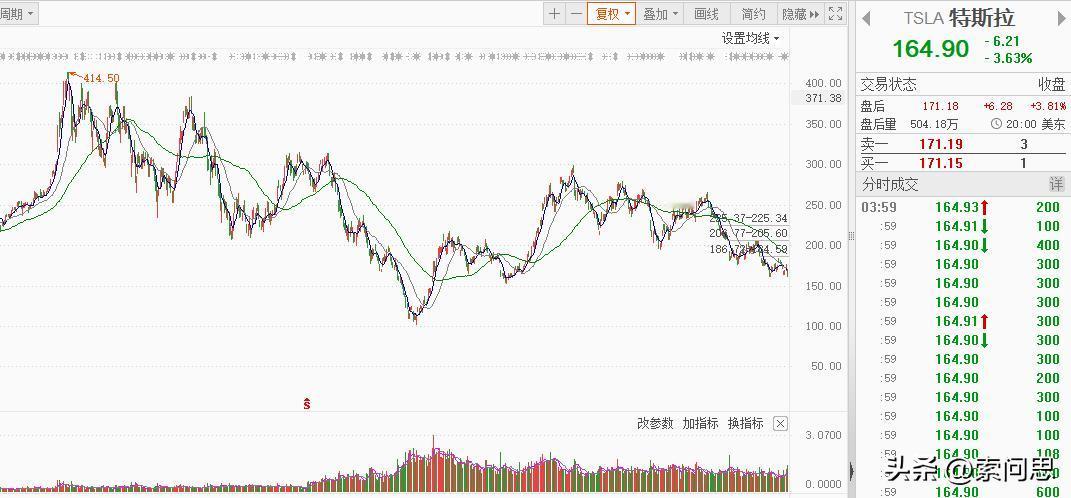Click the -6.21 price change value
The height and width of the screenshot is (498, 1071).
[x=1002, y=42]
